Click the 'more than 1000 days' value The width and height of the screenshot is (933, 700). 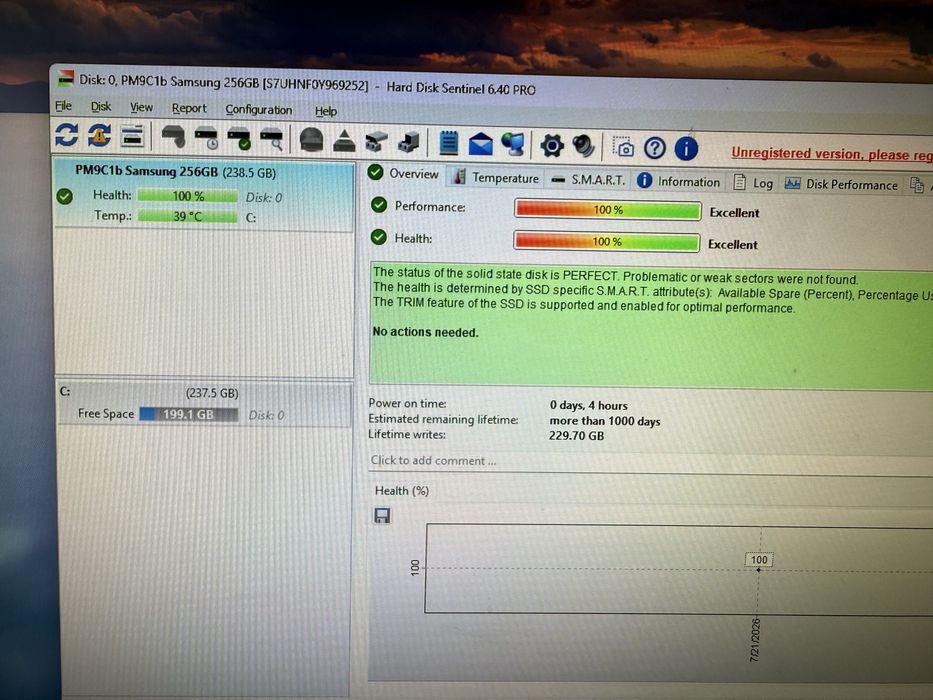point(605,421)
